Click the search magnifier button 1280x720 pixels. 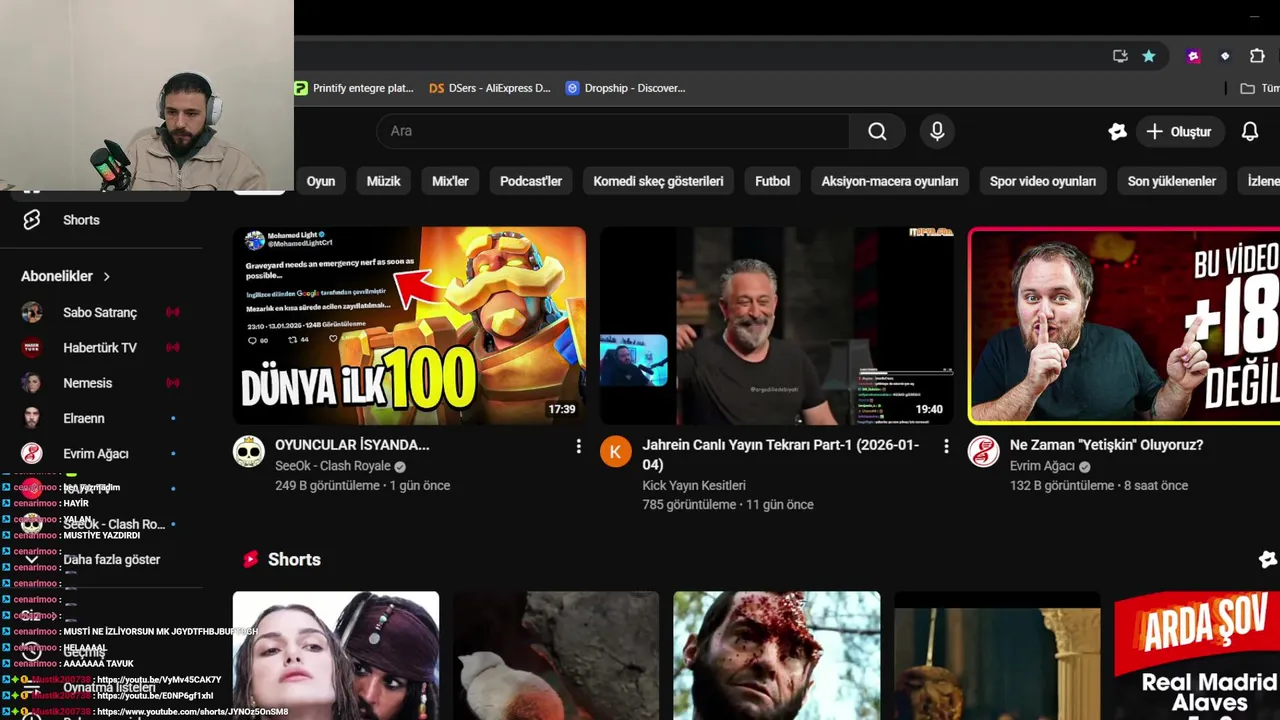point(877,131)
